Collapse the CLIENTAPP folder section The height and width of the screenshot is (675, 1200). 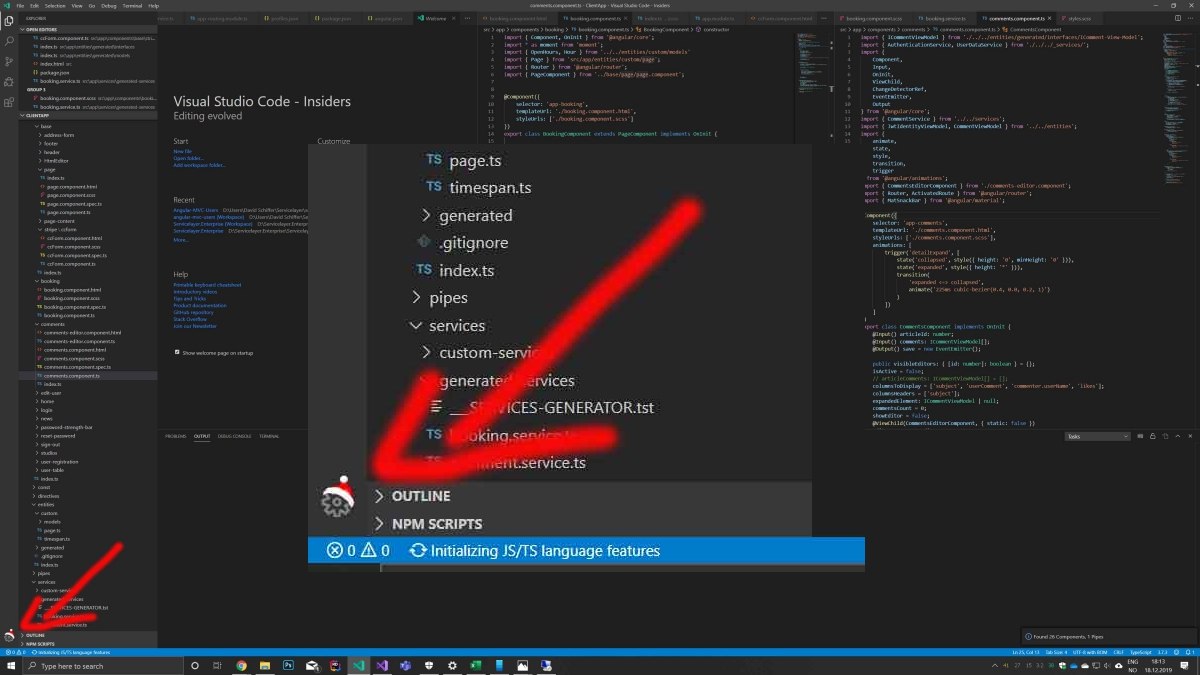click(x=88, y=116)
